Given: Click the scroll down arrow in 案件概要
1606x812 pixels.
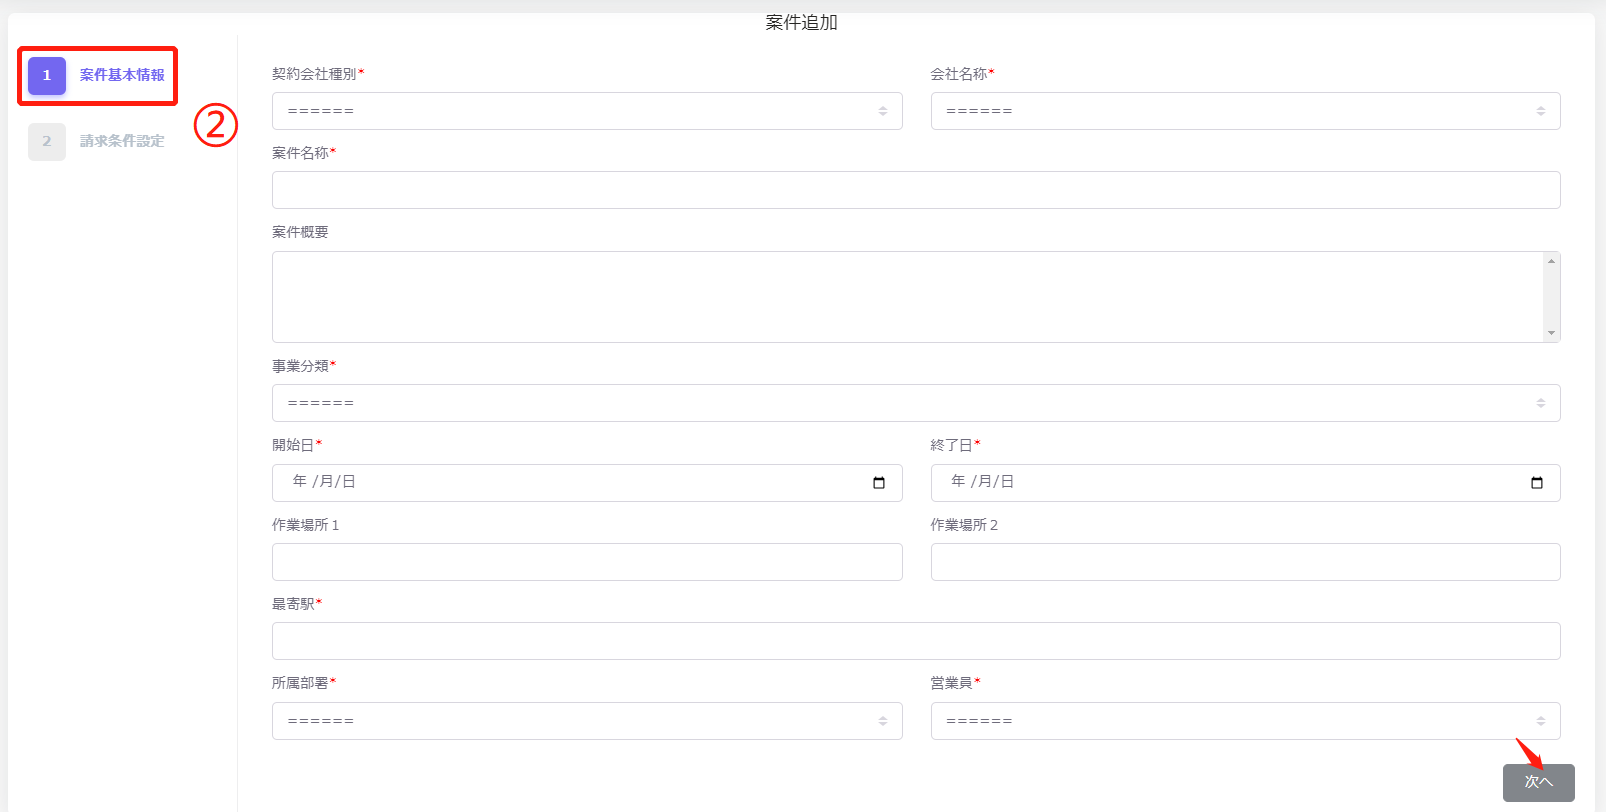Looking at the screenshot, I should click(x=1551, y=333).
